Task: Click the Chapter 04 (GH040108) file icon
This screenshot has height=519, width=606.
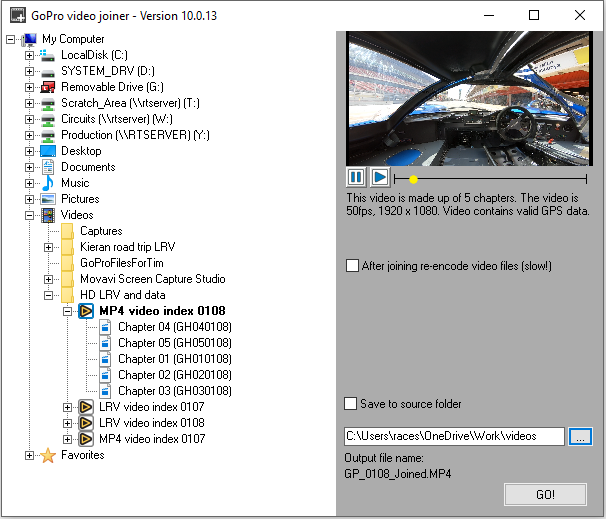Action: (x=106, y=327)
